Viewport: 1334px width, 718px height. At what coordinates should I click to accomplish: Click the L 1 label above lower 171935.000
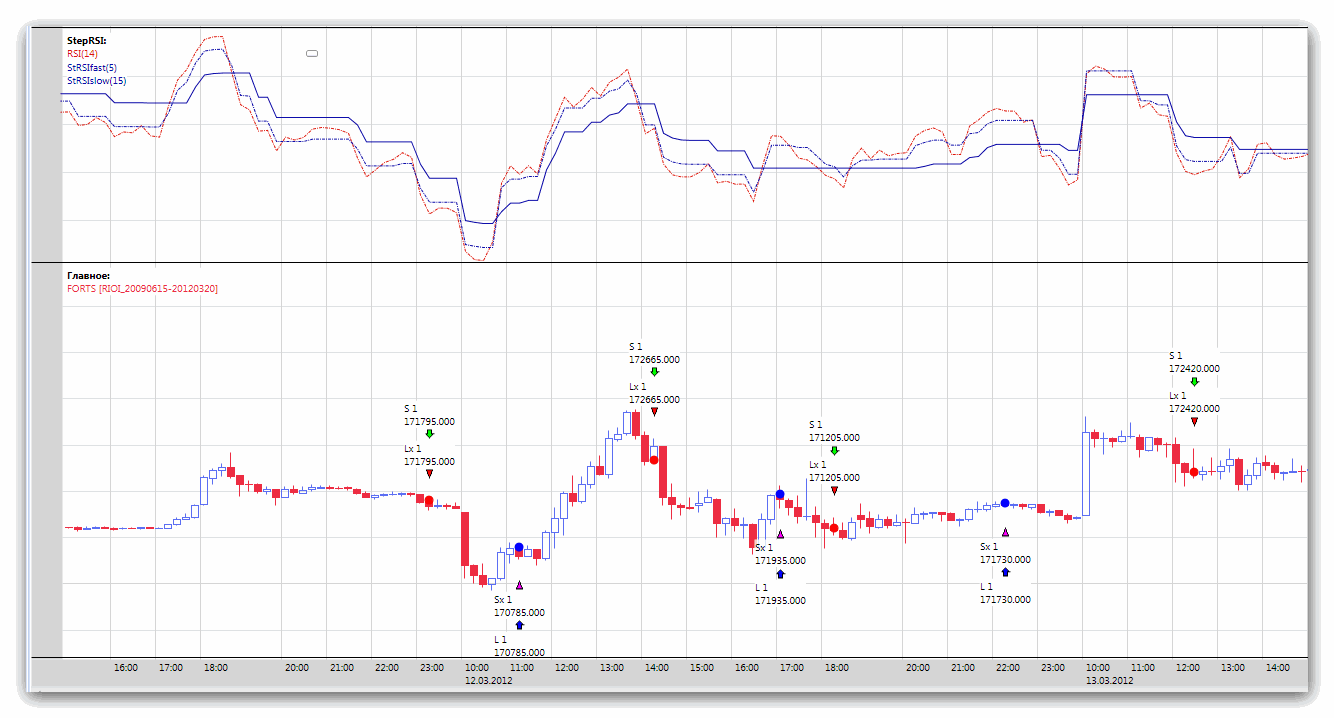(762, 588)
